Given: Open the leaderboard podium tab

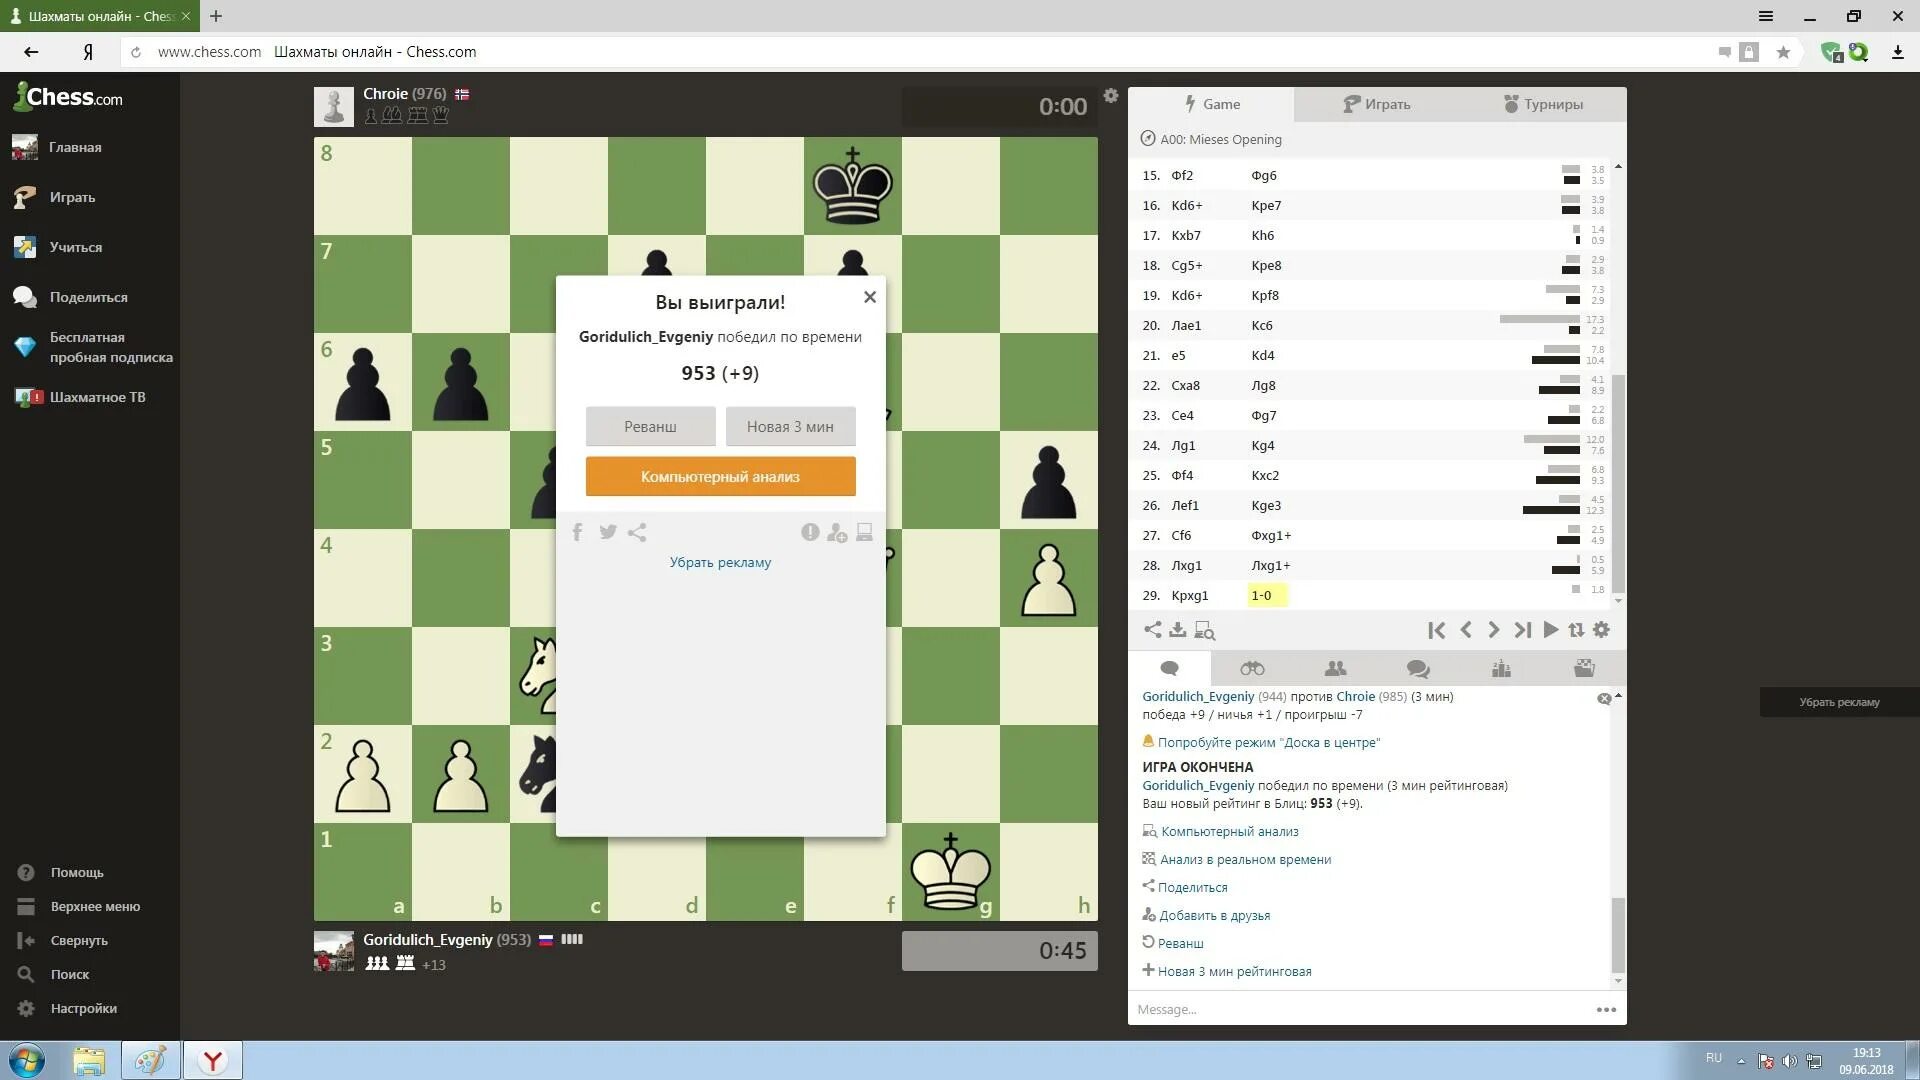Looking at the screenshot, I should click(x=1501, y=669).
